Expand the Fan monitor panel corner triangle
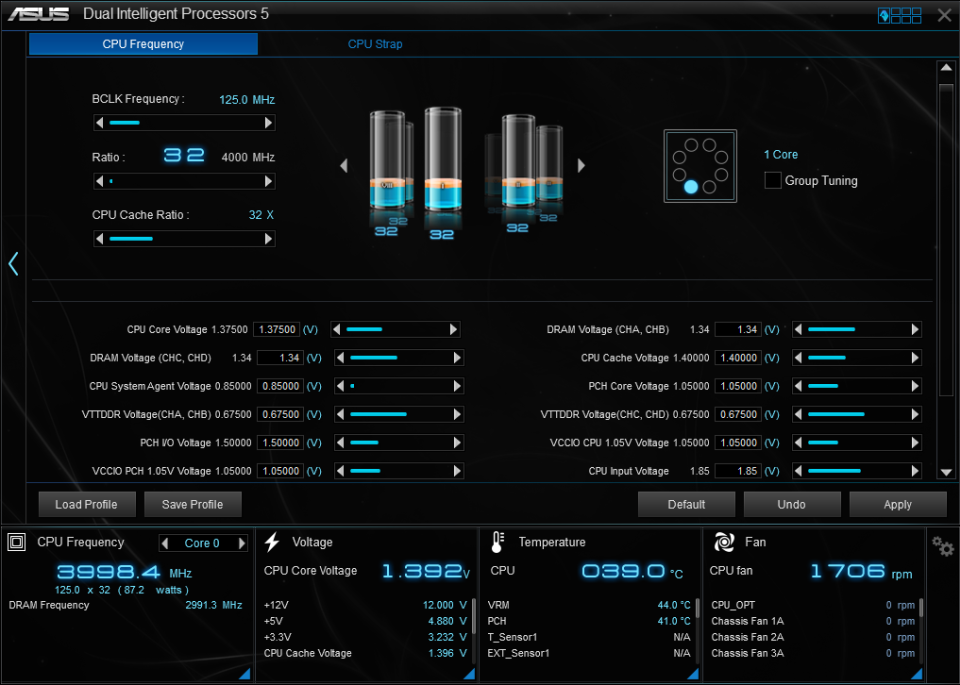 pyautogui.click(x=917, y=673)
